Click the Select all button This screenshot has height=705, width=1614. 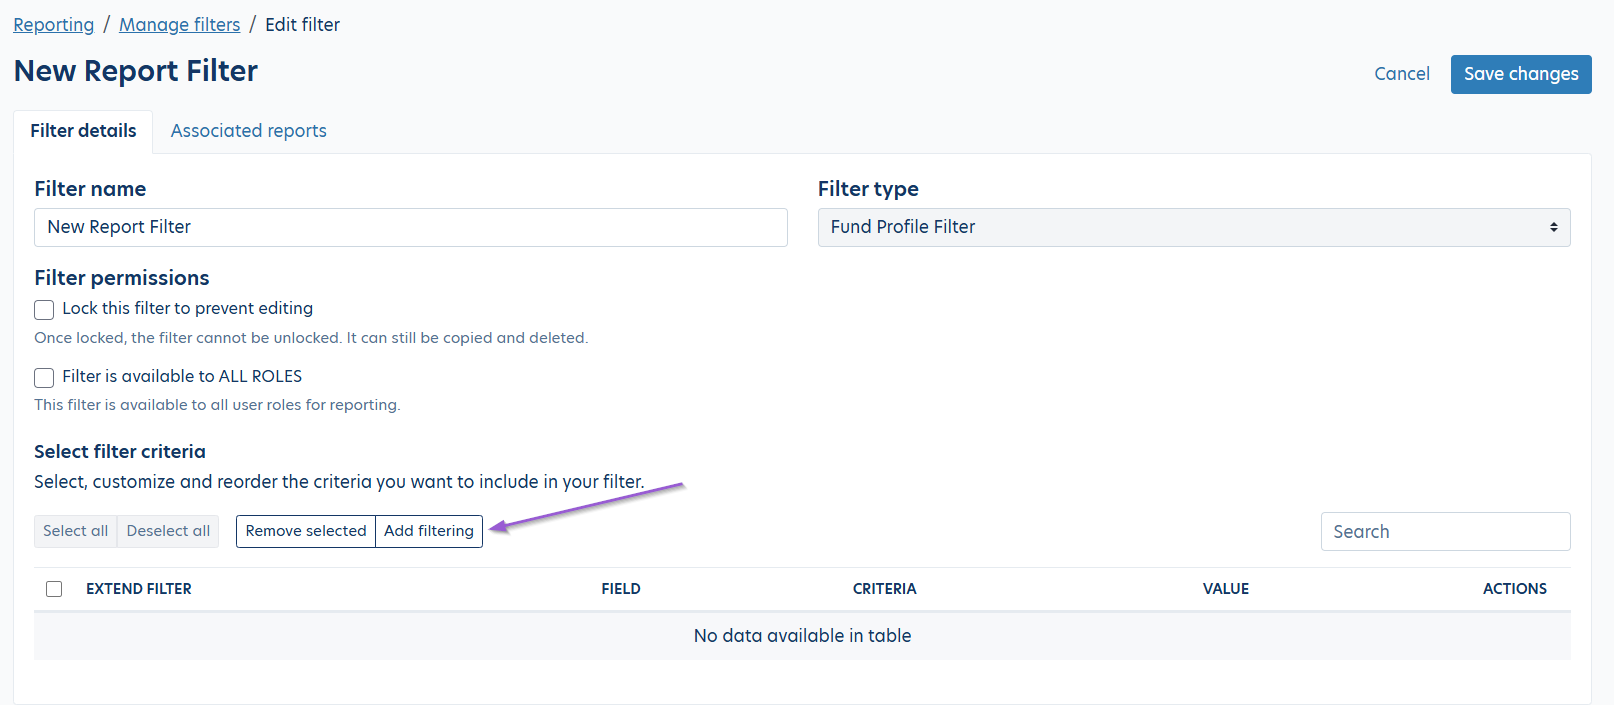(75, 531)
